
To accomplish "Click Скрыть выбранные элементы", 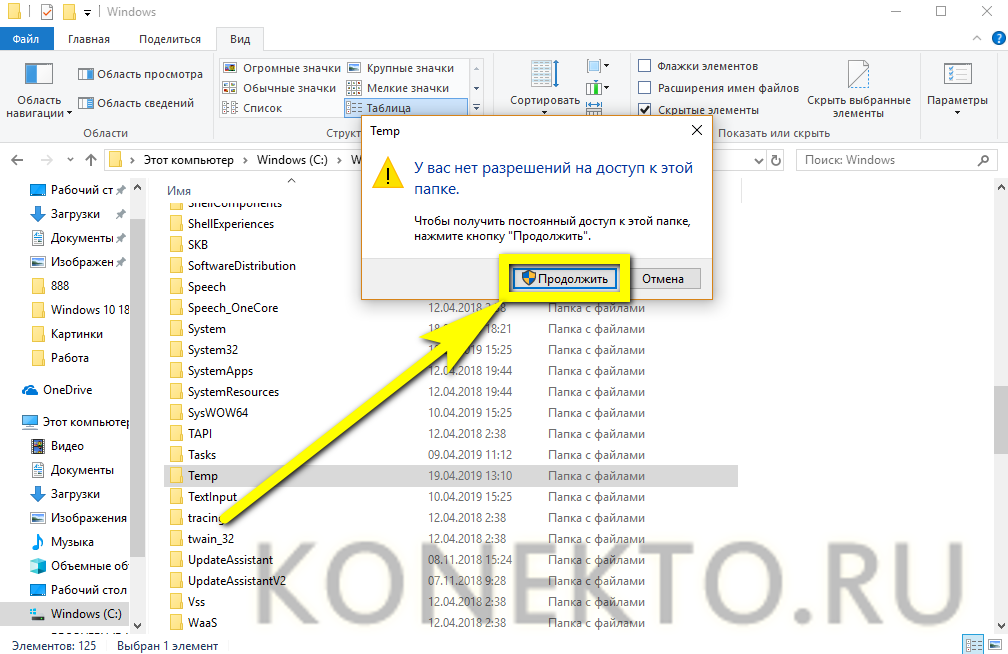I will click(x=858, y=90).
